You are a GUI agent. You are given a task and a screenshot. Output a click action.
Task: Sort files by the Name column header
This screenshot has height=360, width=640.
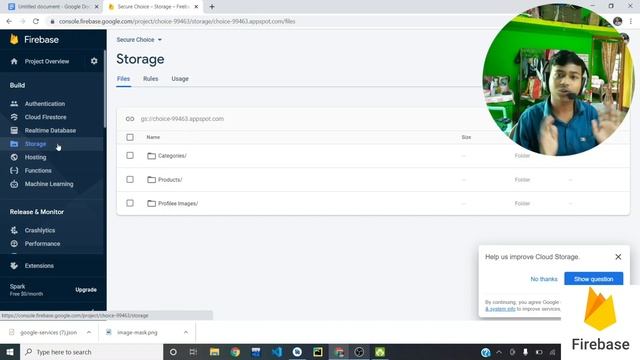[153, 137]
